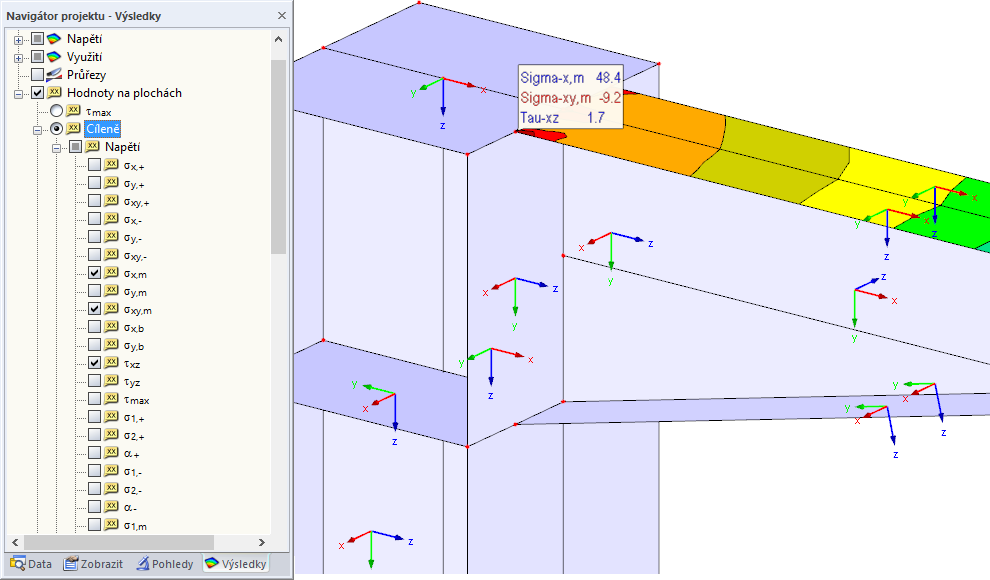The image size is (990, 580).
Task: Switch to the Výsledky tab
Action: [x=236, y=564]
